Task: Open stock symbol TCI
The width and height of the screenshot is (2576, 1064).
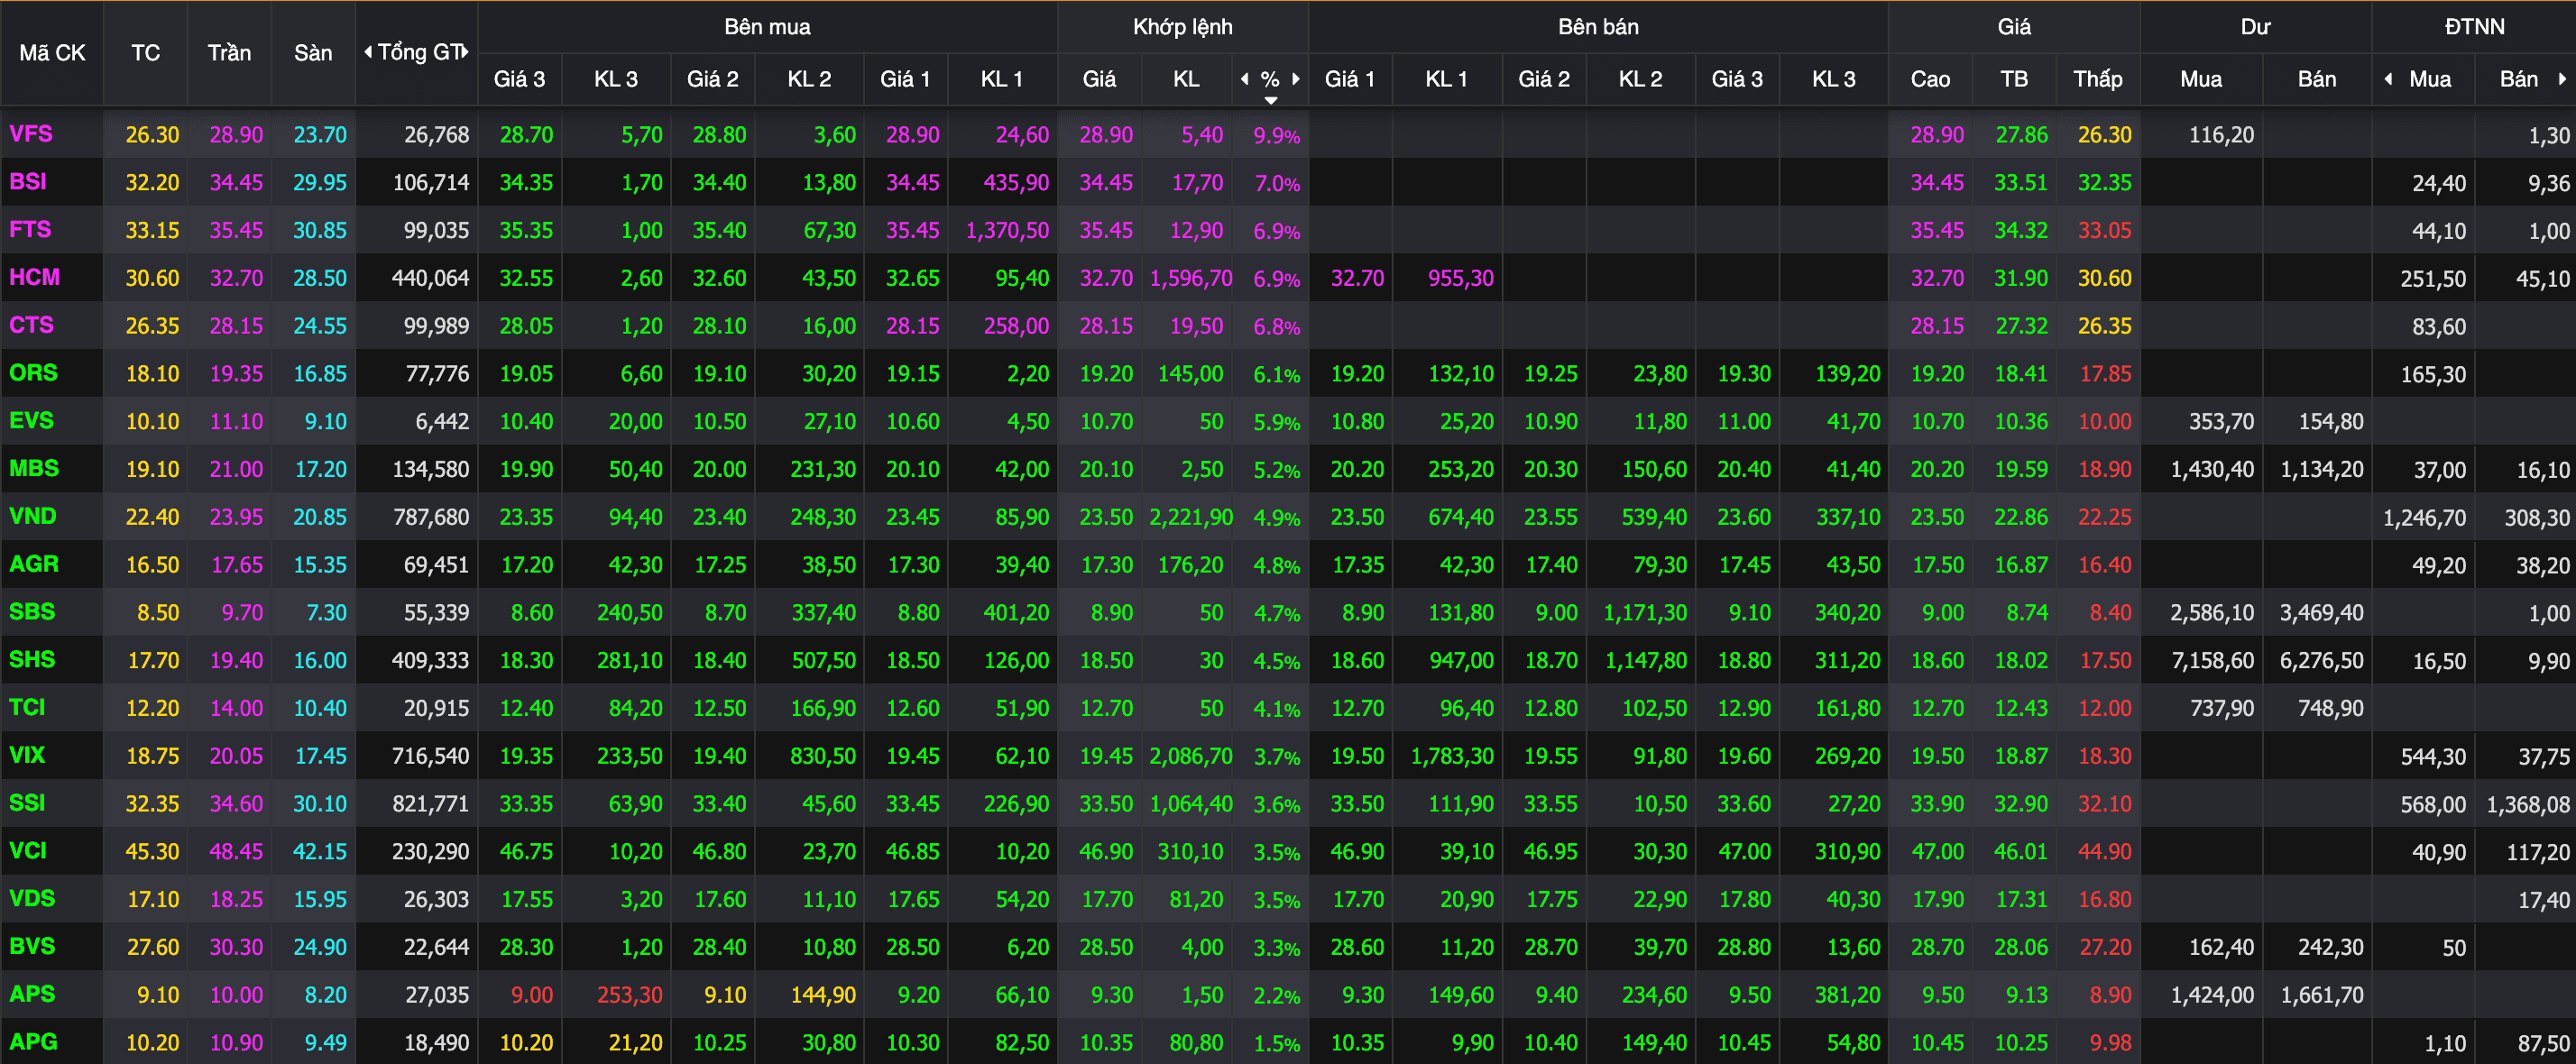Action: [x=27, y=707]
